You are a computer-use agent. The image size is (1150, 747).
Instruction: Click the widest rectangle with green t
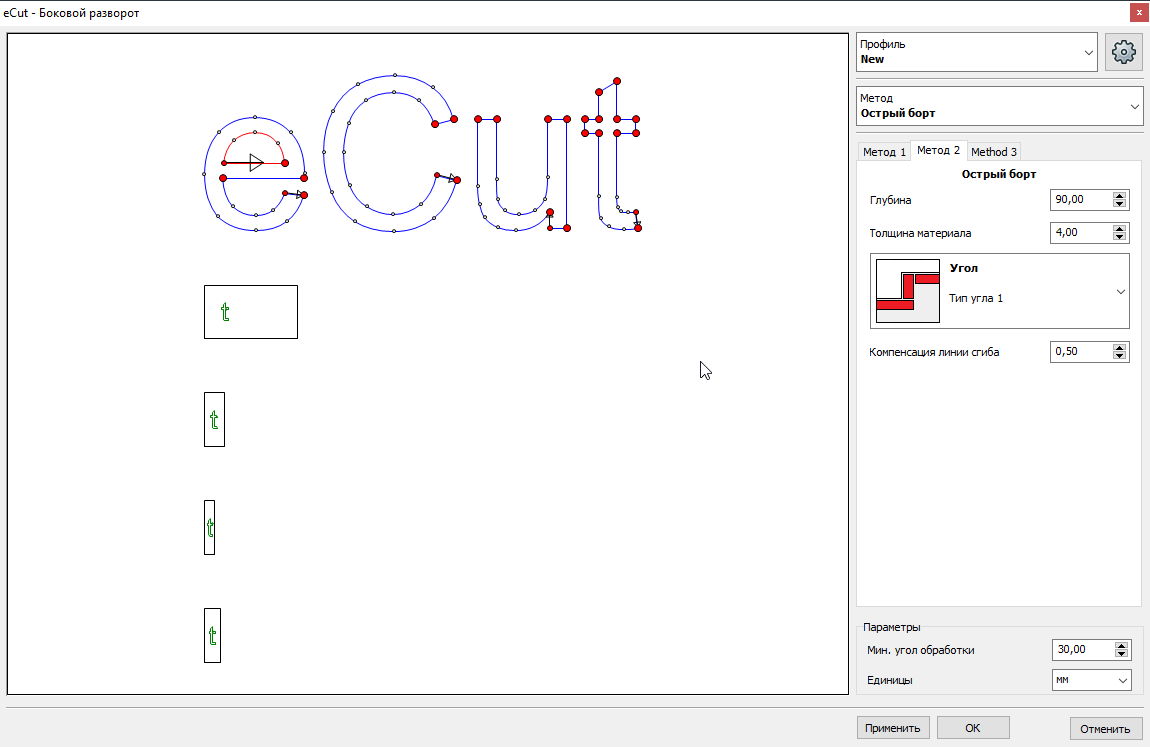tap(251, 312)
